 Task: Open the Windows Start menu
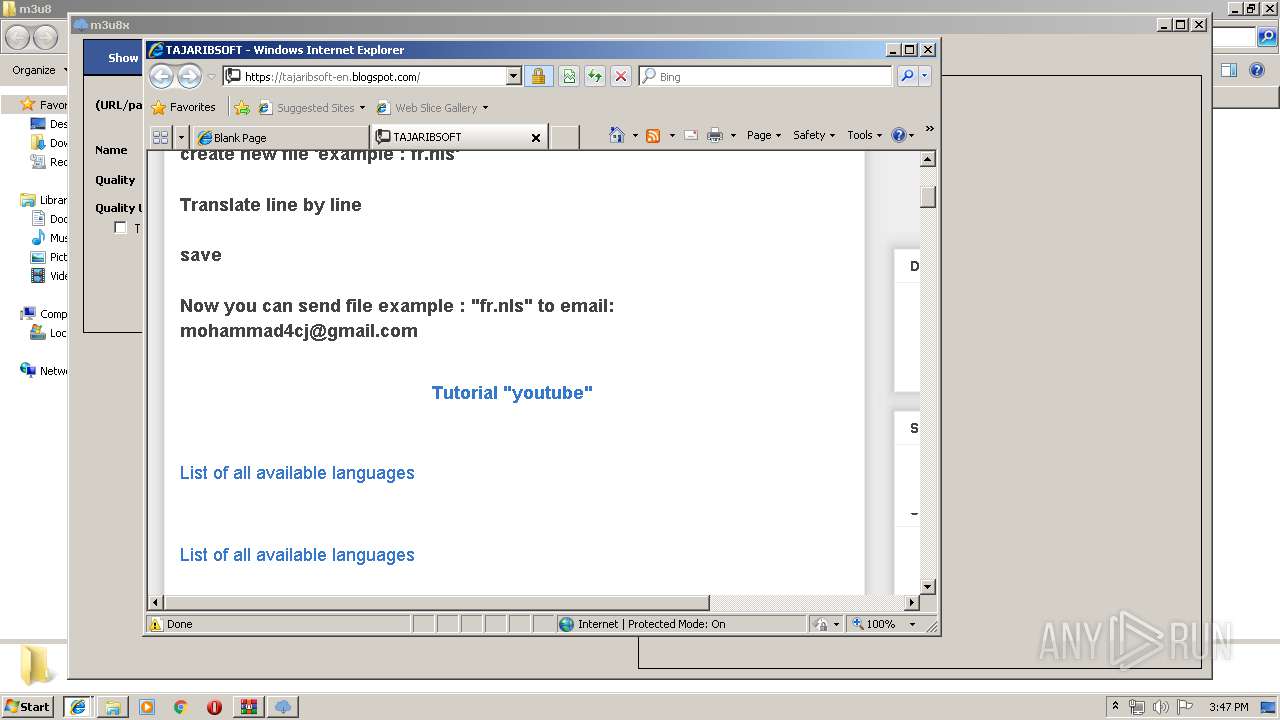(28, 706)
